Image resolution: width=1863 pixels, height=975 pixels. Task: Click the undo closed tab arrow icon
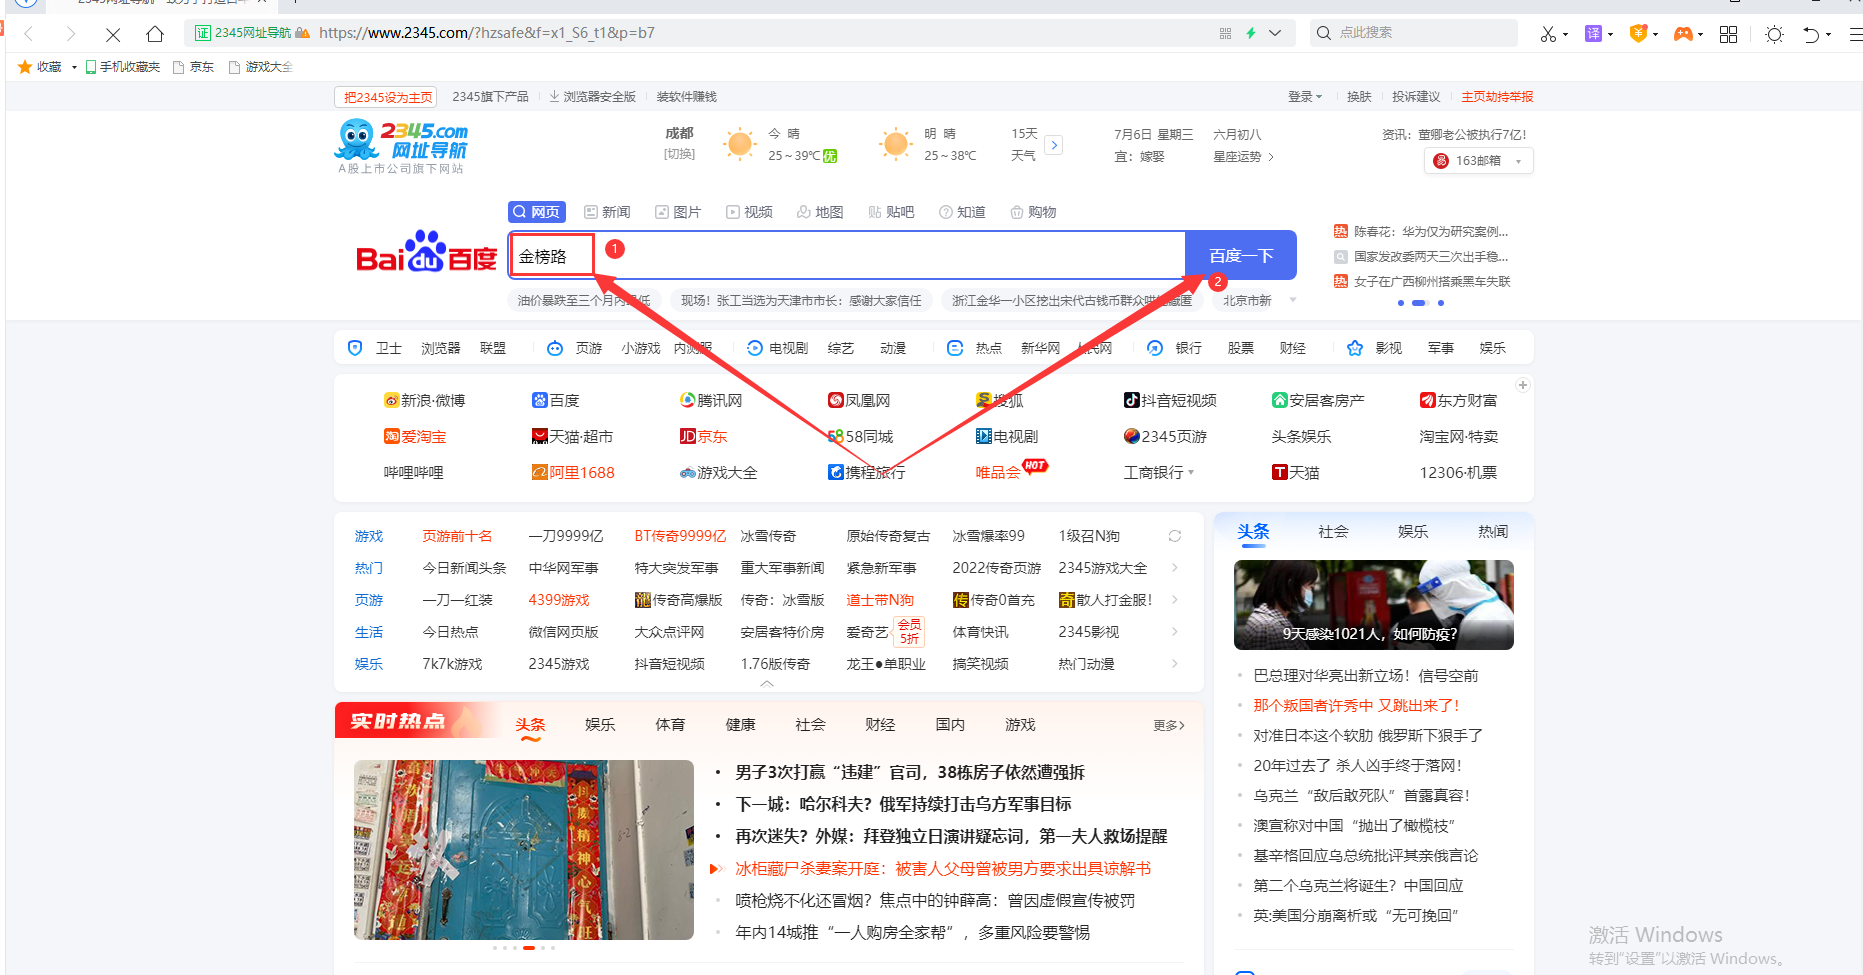1811,34
